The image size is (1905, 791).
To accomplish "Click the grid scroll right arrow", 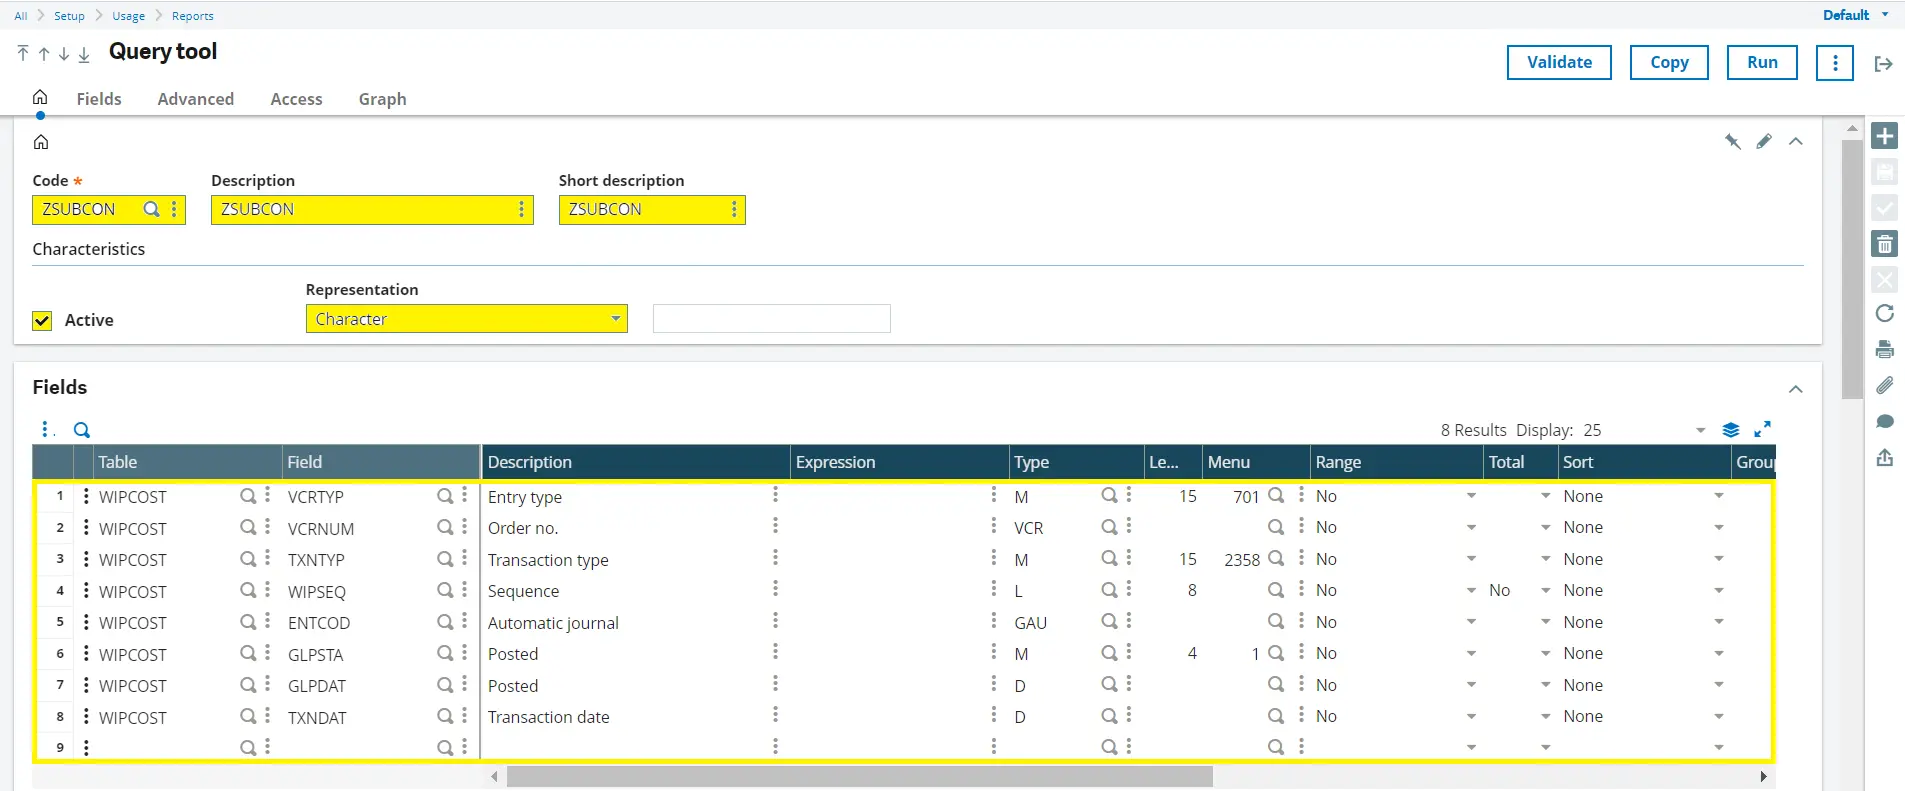I will tap(1763, 776).
